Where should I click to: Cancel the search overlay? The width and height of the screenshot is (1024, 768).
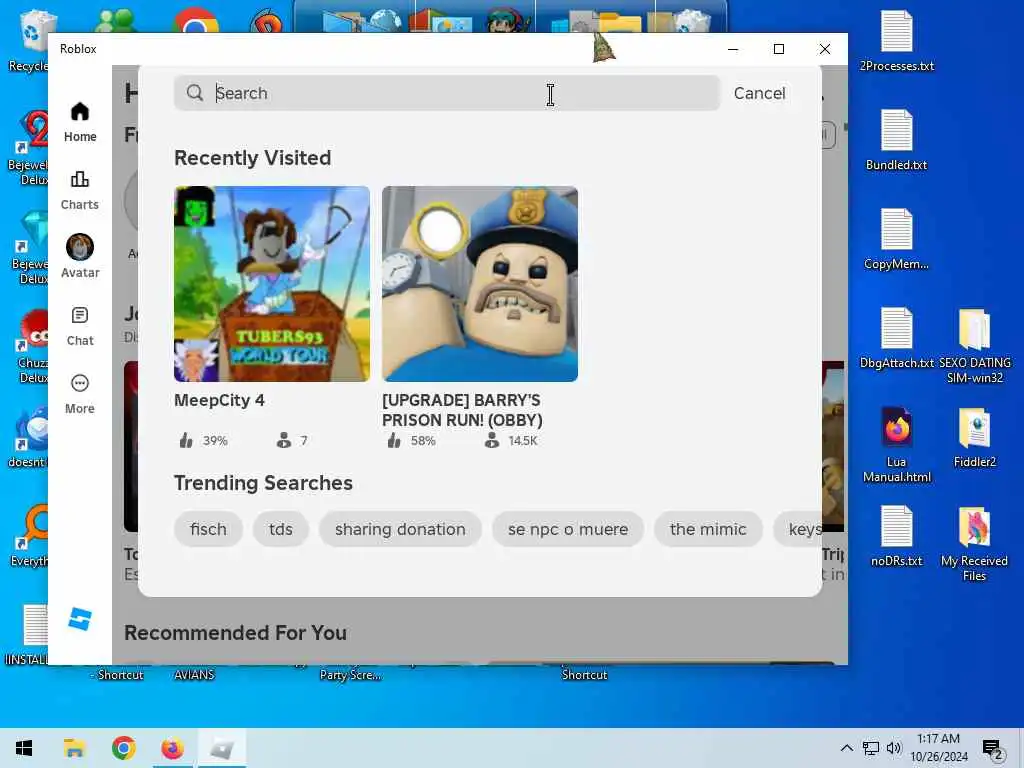759,93
